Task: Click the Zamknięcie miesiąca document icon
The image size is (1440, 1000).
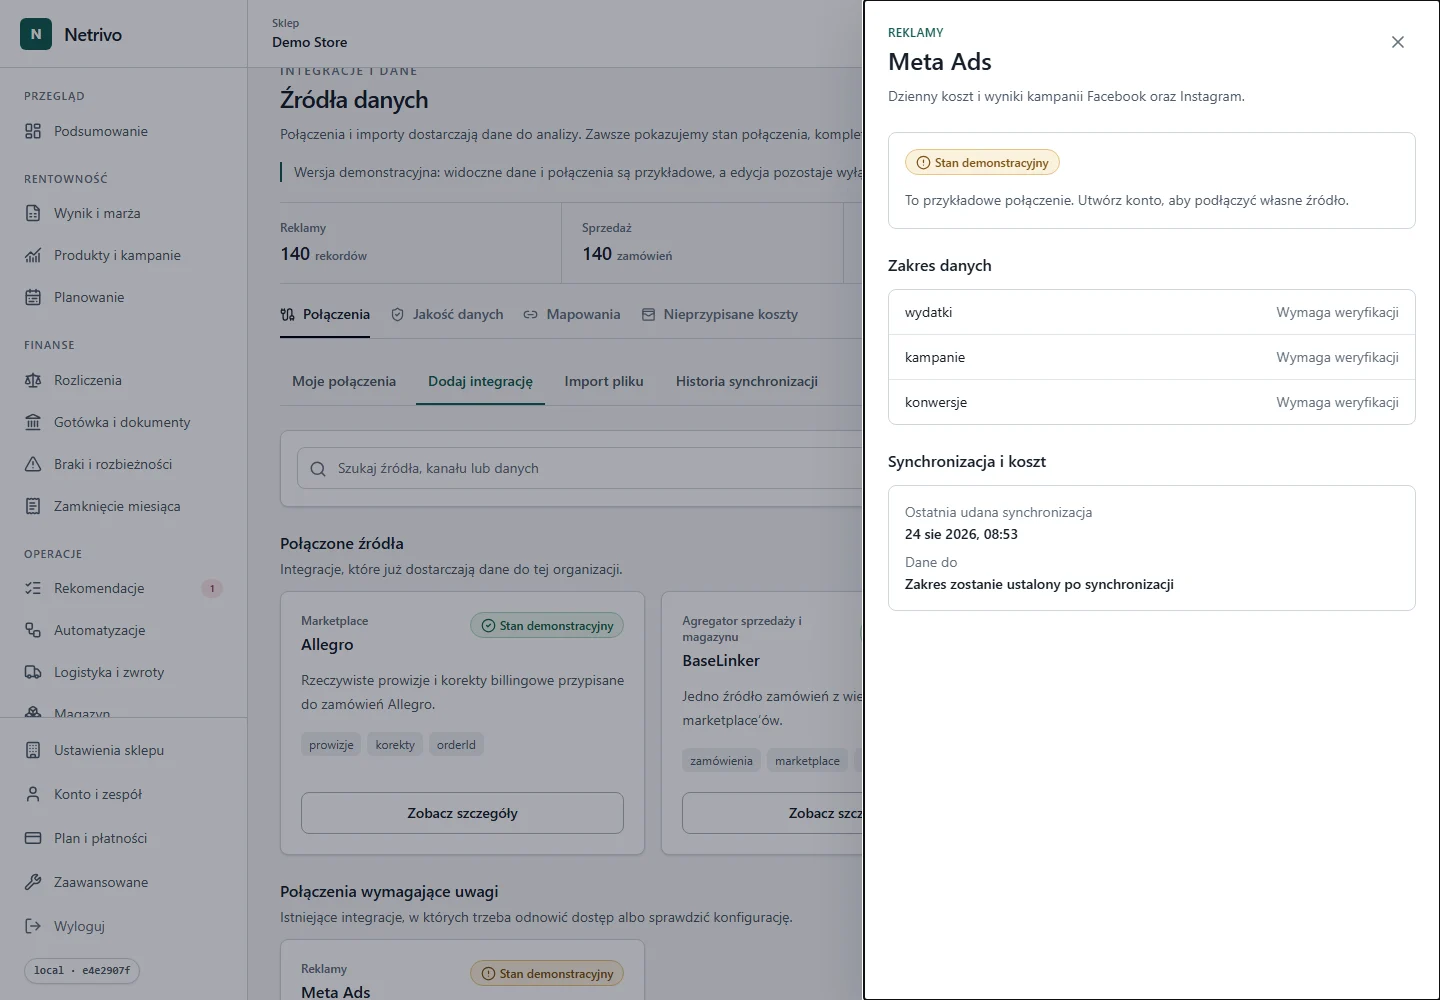Action: (x=33, y=506)
